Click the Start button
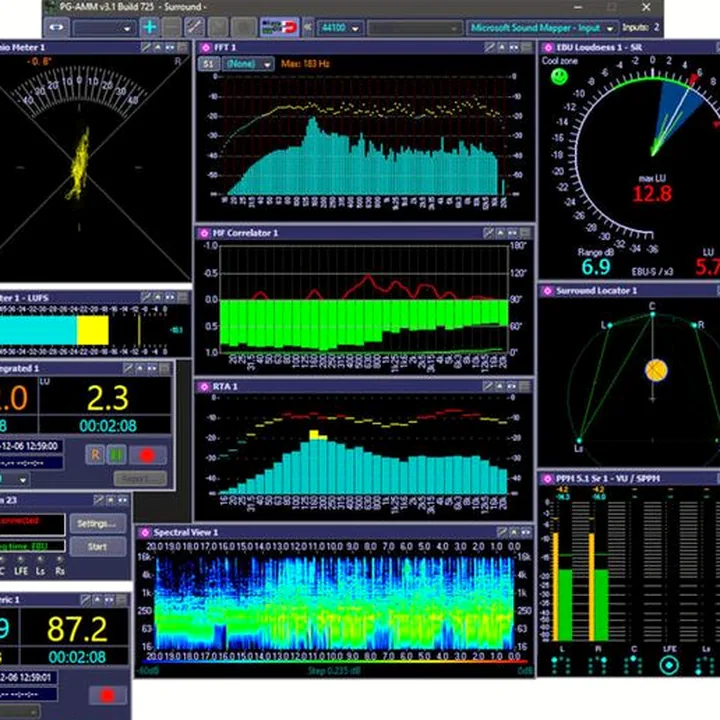The image size is (720, 720). coord(98,547)
